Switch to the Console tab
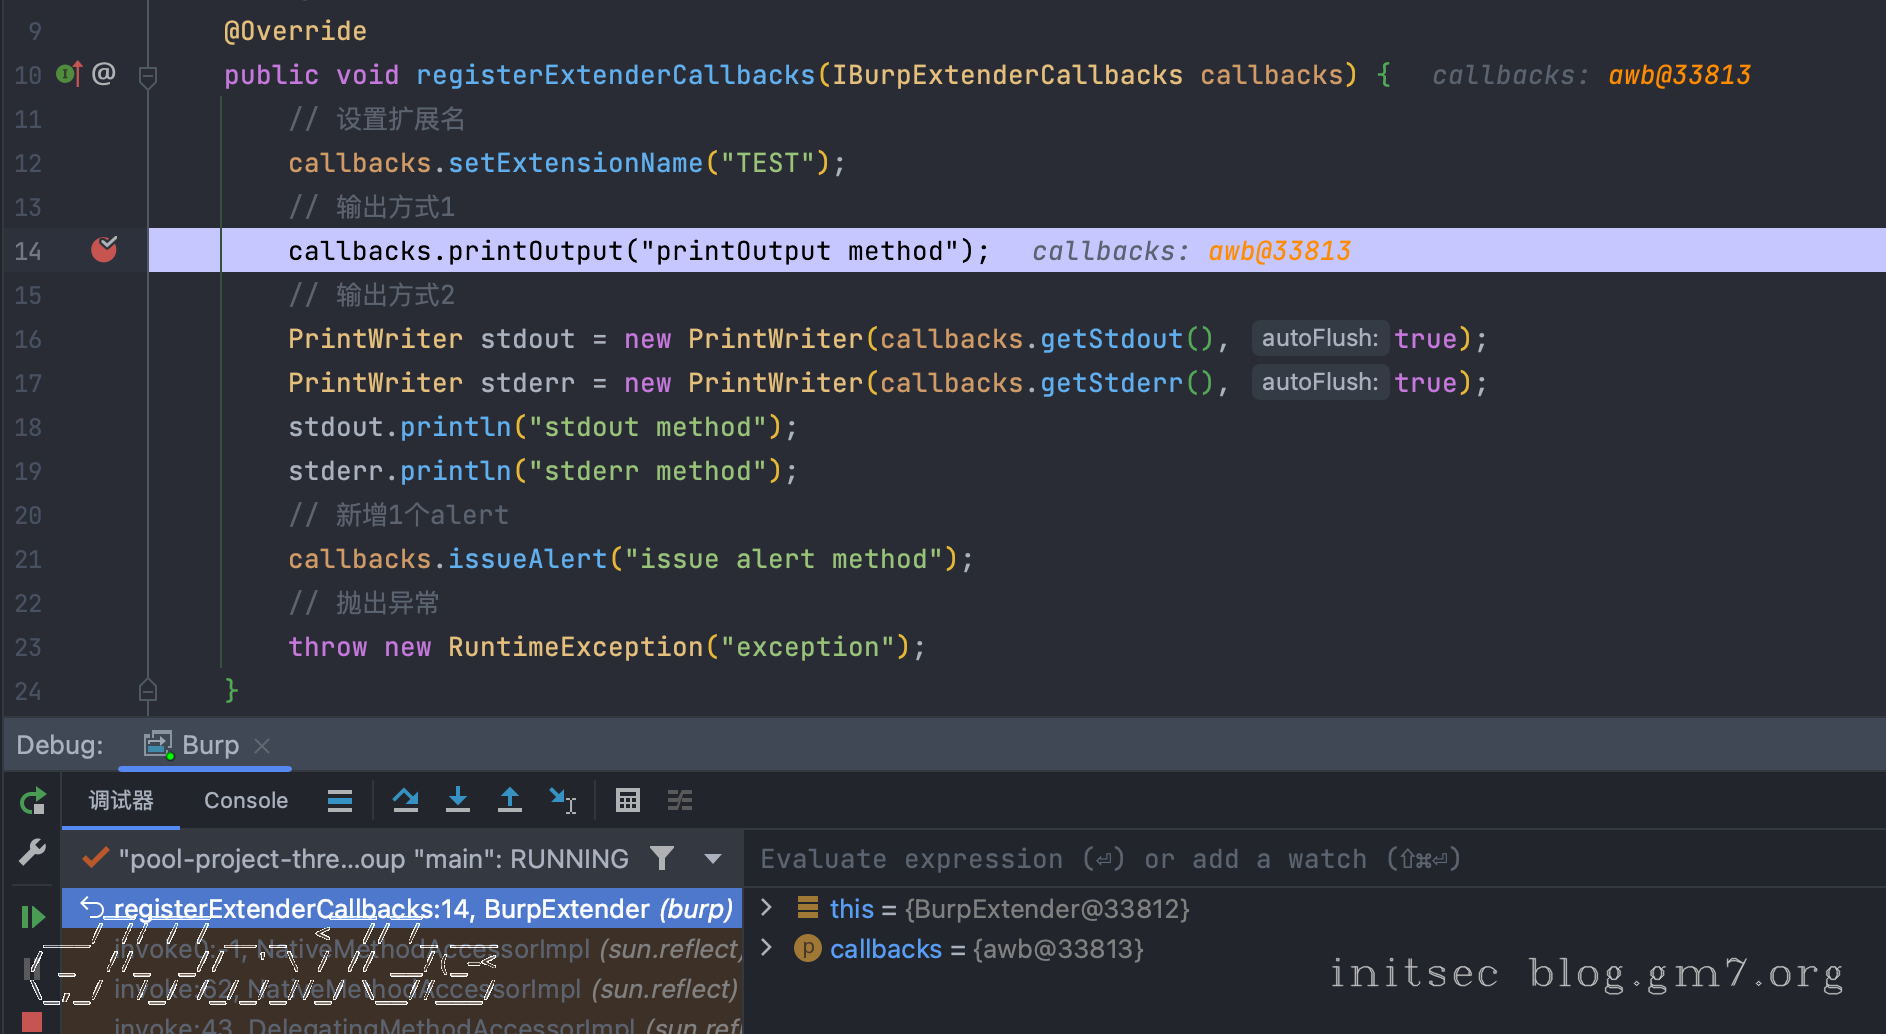This screenshot has height=1034, width=1886. point(245,800)
